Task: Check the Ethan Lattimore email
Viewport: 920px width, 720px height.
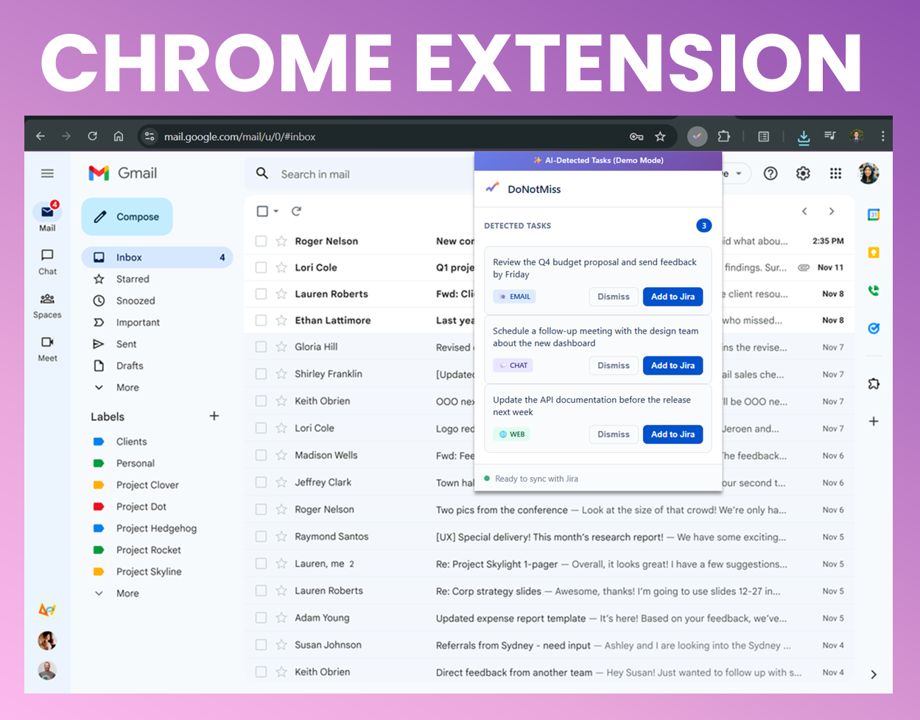Action: pyautogui.click(x=261, y=320)
